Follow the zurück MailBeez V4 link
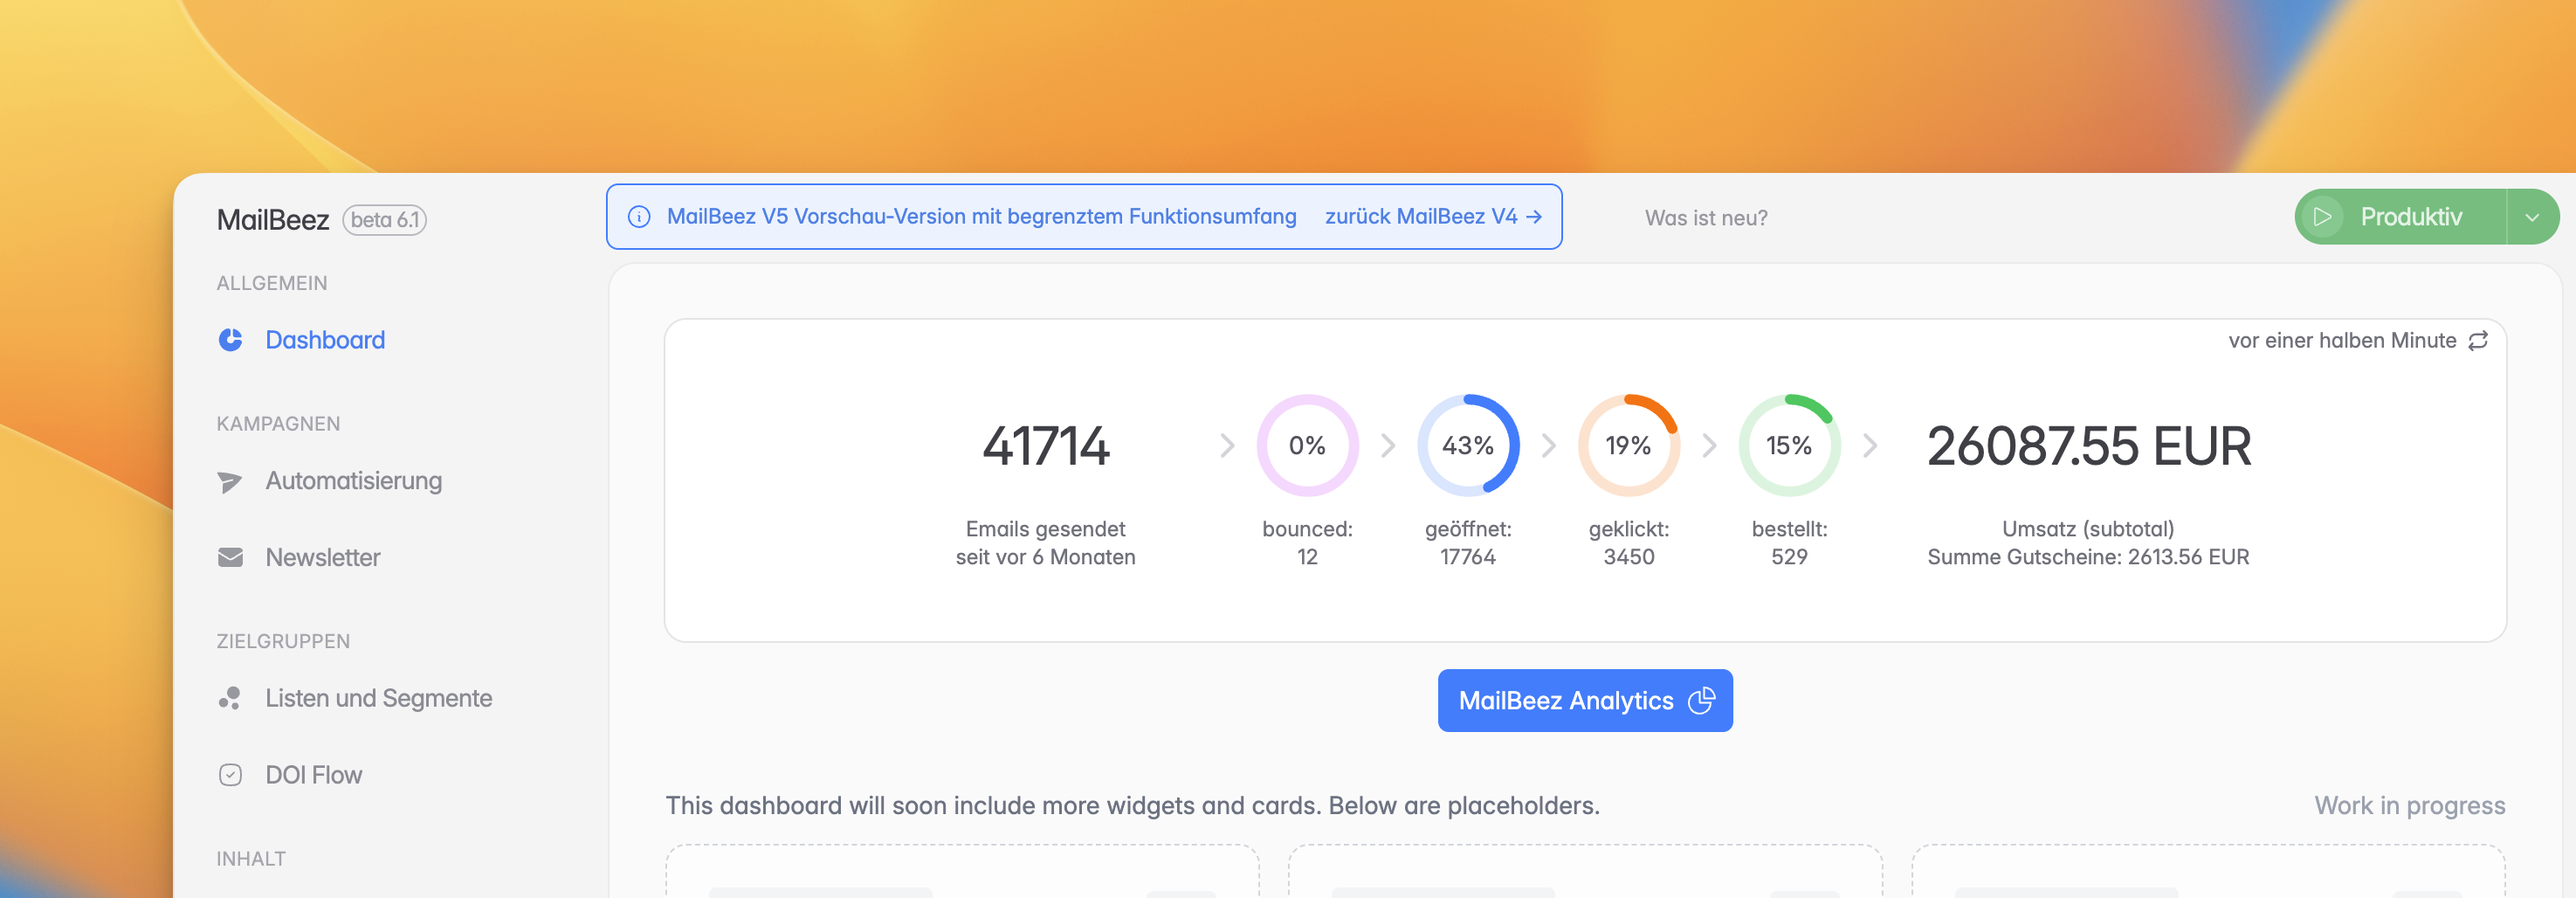This screenshot has width=2576, height=898. coord(1432,217)
